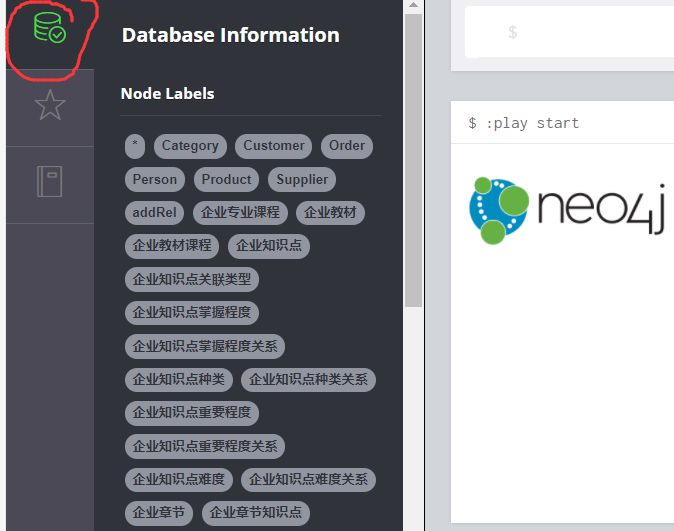Click the sidebar vertical scrollbar thumb
The width and height of the screenshot is (674, 531).
(x=413, y=160)
